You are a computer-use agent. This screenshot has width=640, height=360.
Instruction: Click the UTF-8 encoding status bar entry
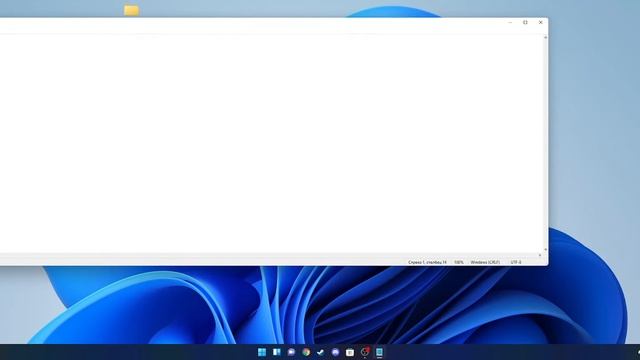tap(516, 262)
